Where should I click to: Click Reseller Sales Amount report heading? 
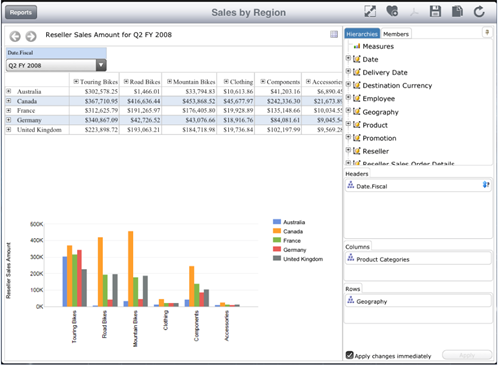tap(109, 35)
